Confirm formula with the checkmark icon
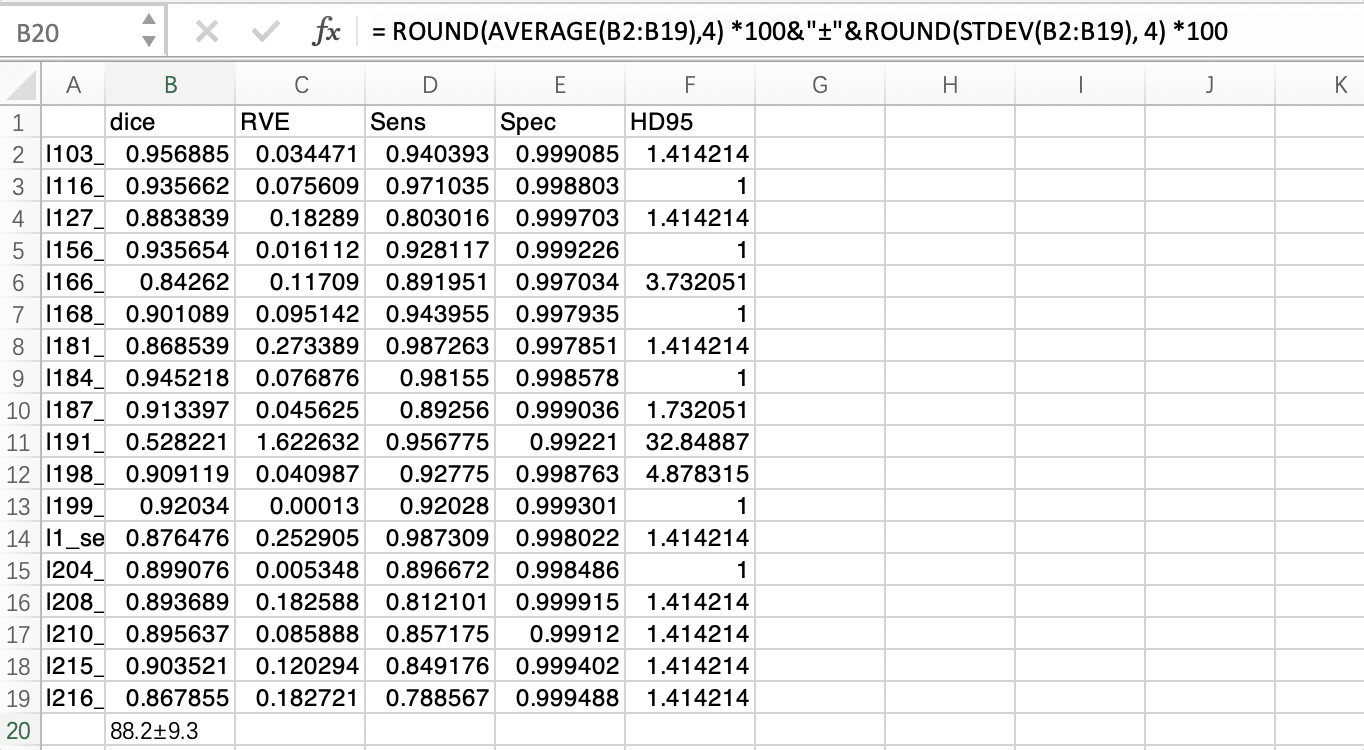Screen dimensions: 1364x750 pyautogui.click(x=266, y=32)
